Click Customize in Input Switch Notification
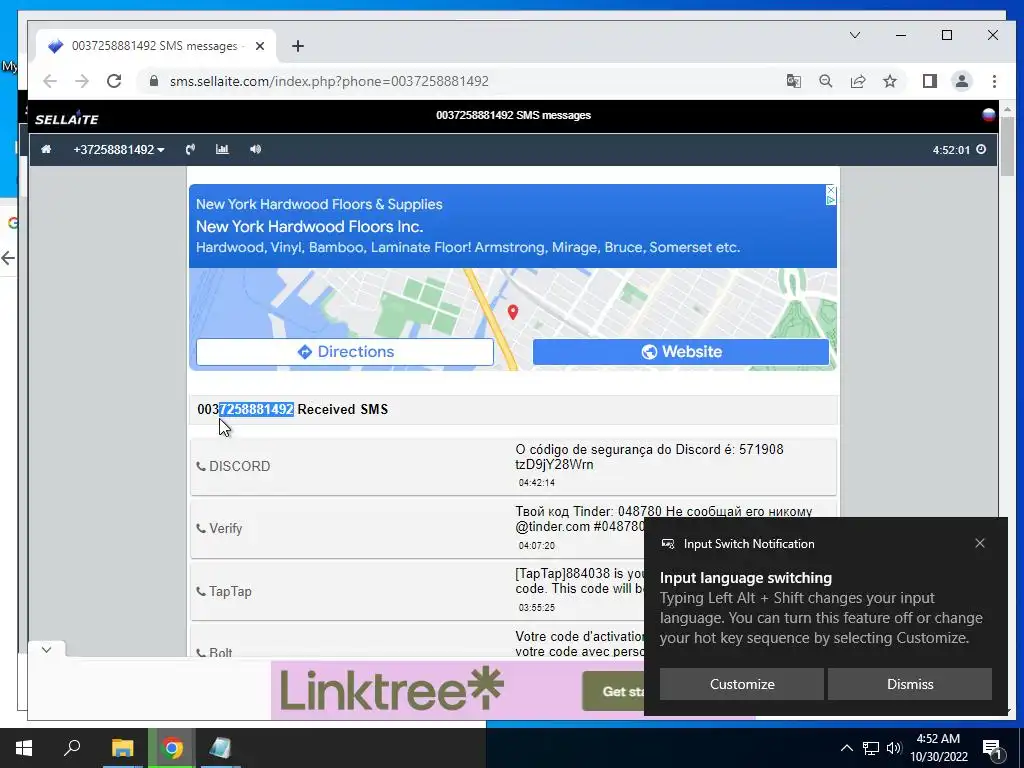The width and height of the screenshot is (1024, 768). (x=742, y=684)
